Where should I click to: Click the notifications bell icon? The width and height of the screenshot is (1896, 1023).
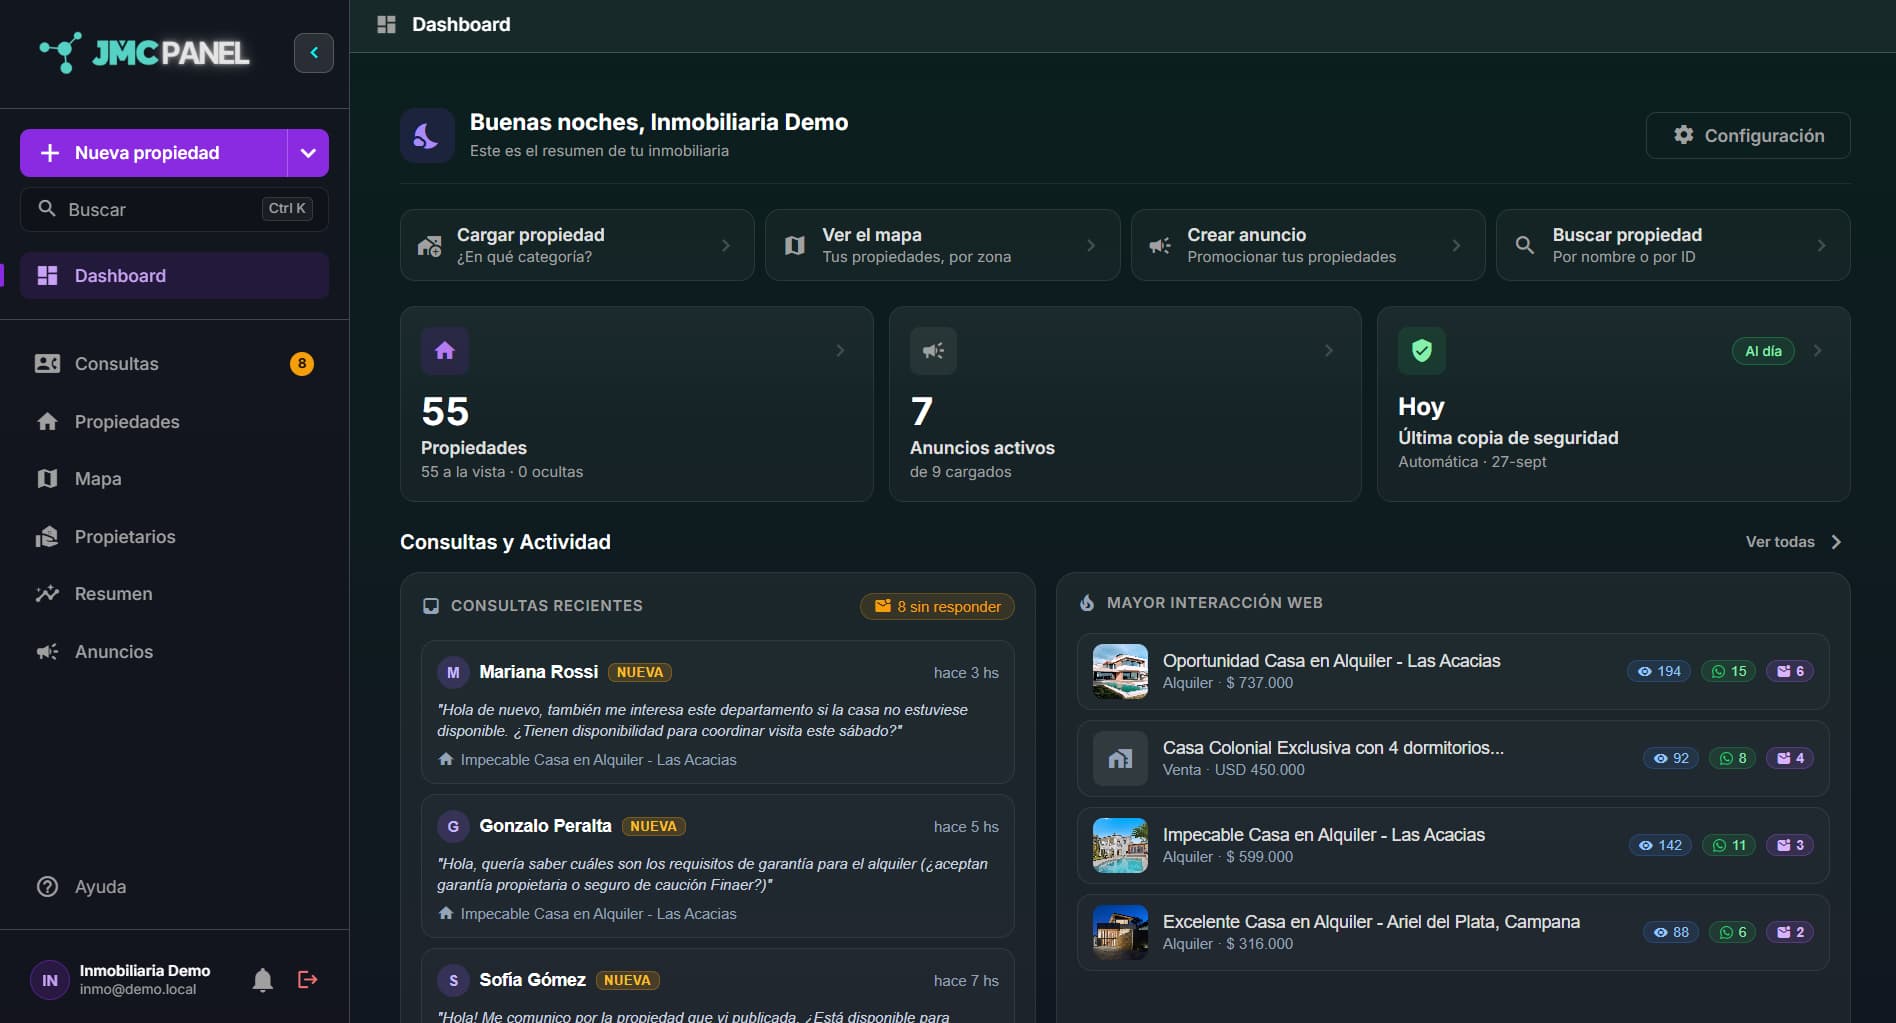[x=263, y=980]
